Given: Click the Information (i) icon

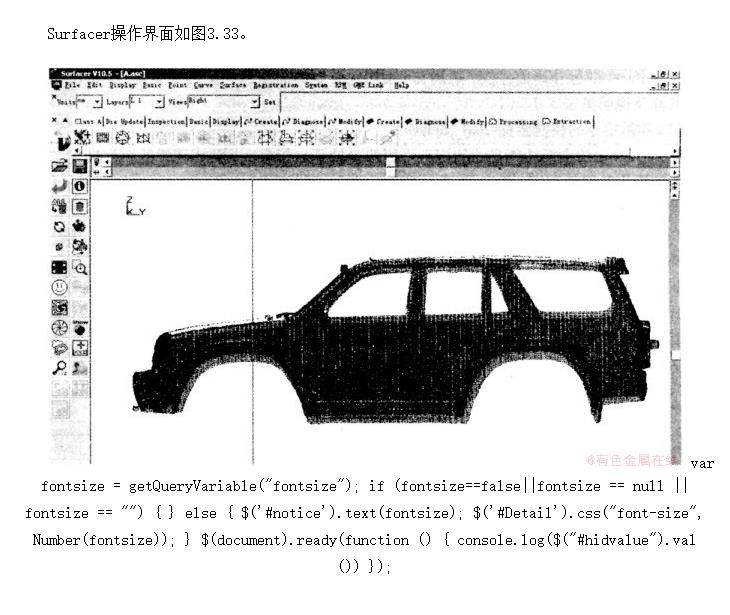Looking at the screenshot, I should click(80, 187).
